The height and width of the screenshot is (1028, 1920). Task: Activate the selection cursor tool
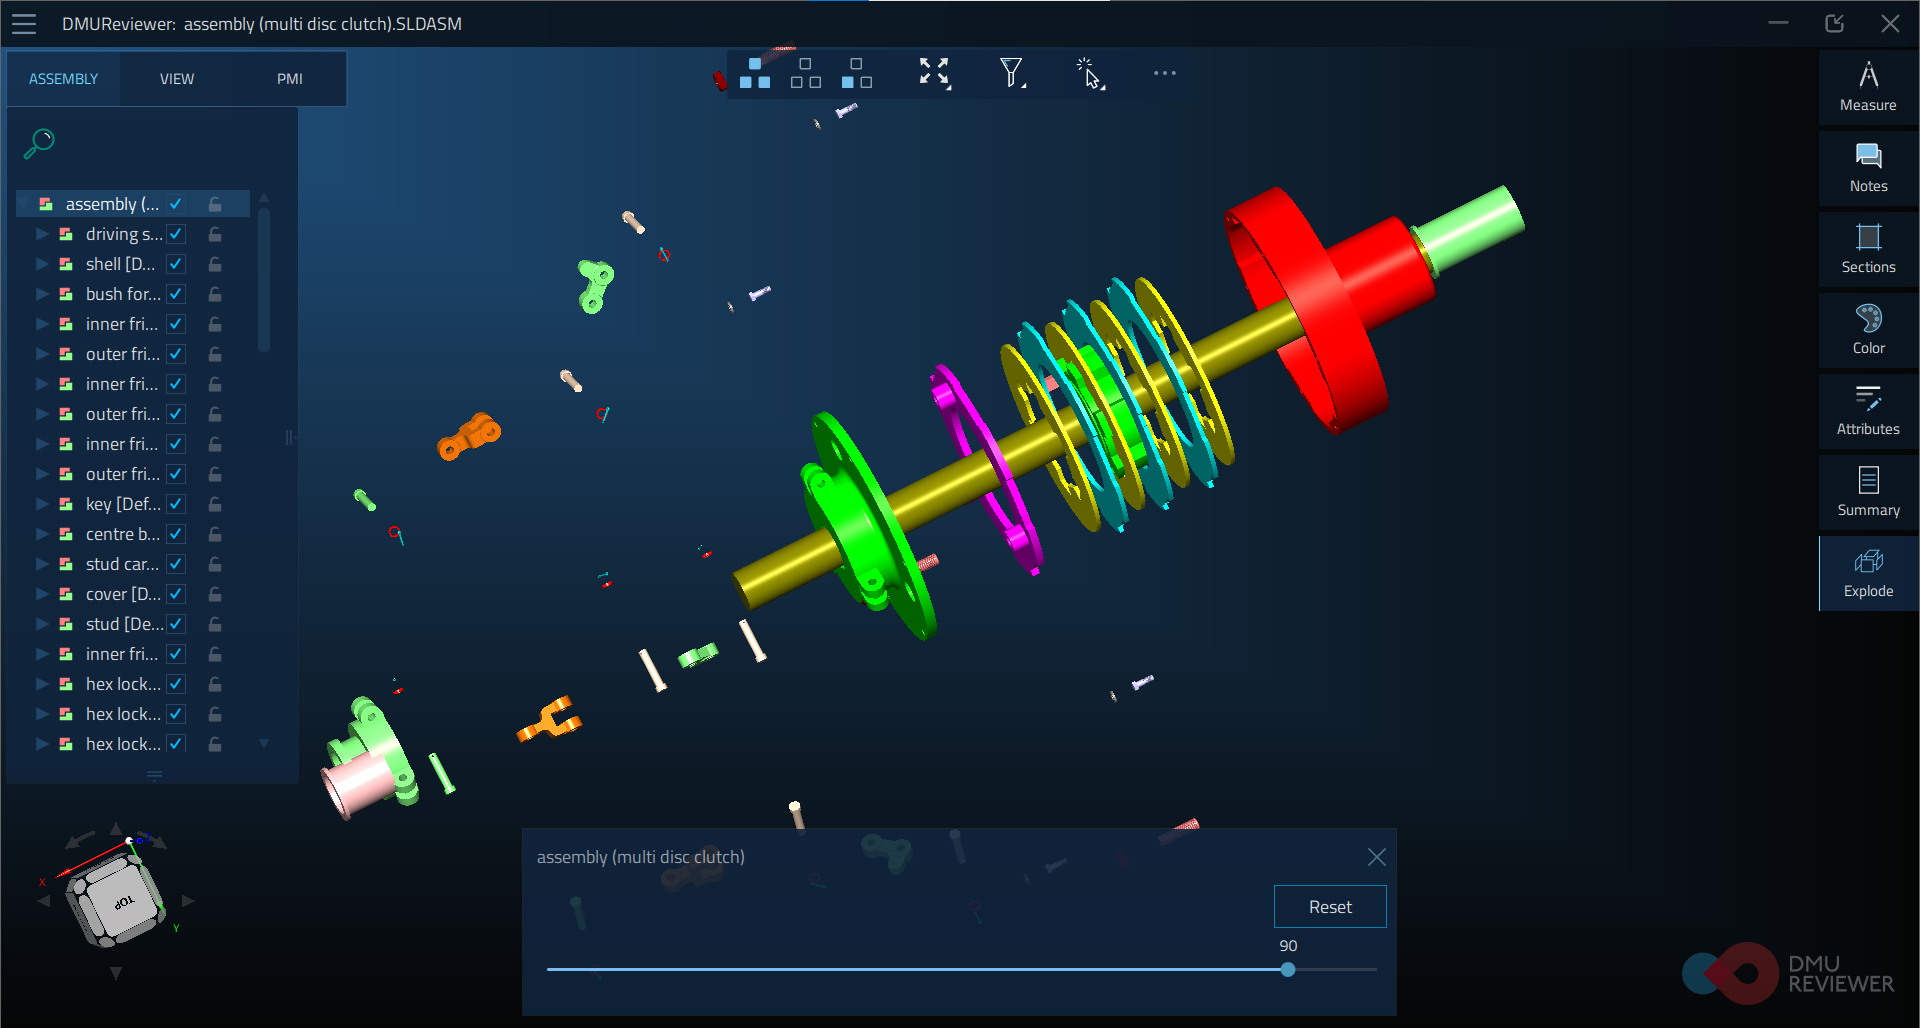point(1089,72)
